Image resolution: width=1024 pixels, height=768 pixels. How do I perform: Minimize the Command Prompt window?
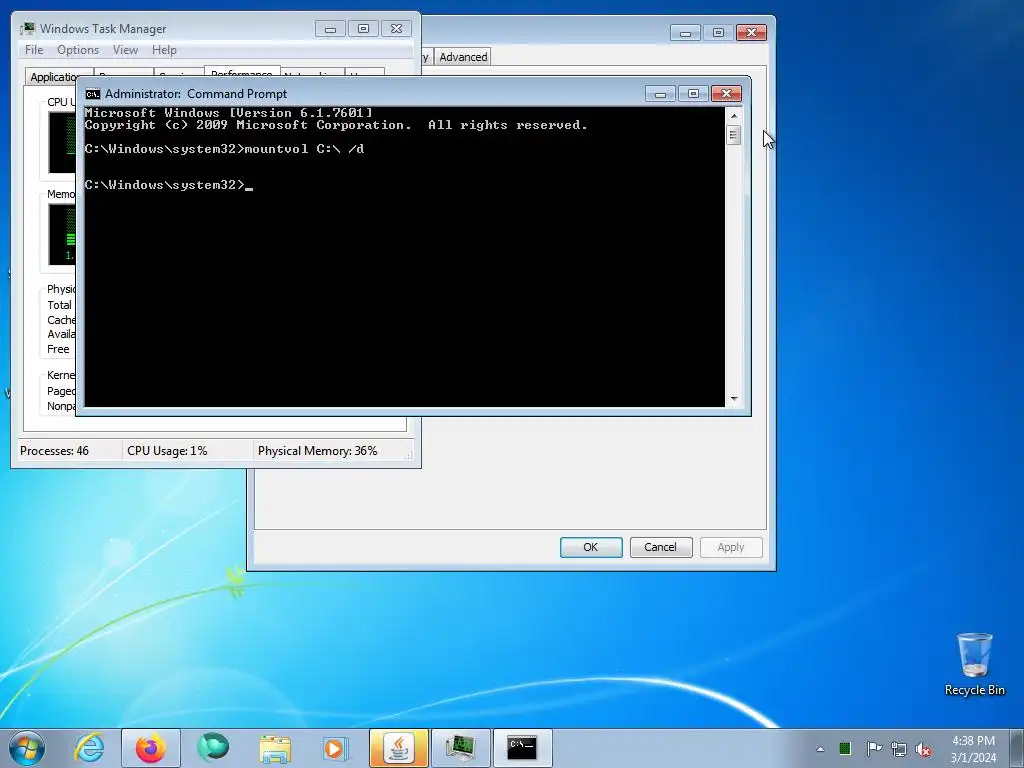coord(660,94)
